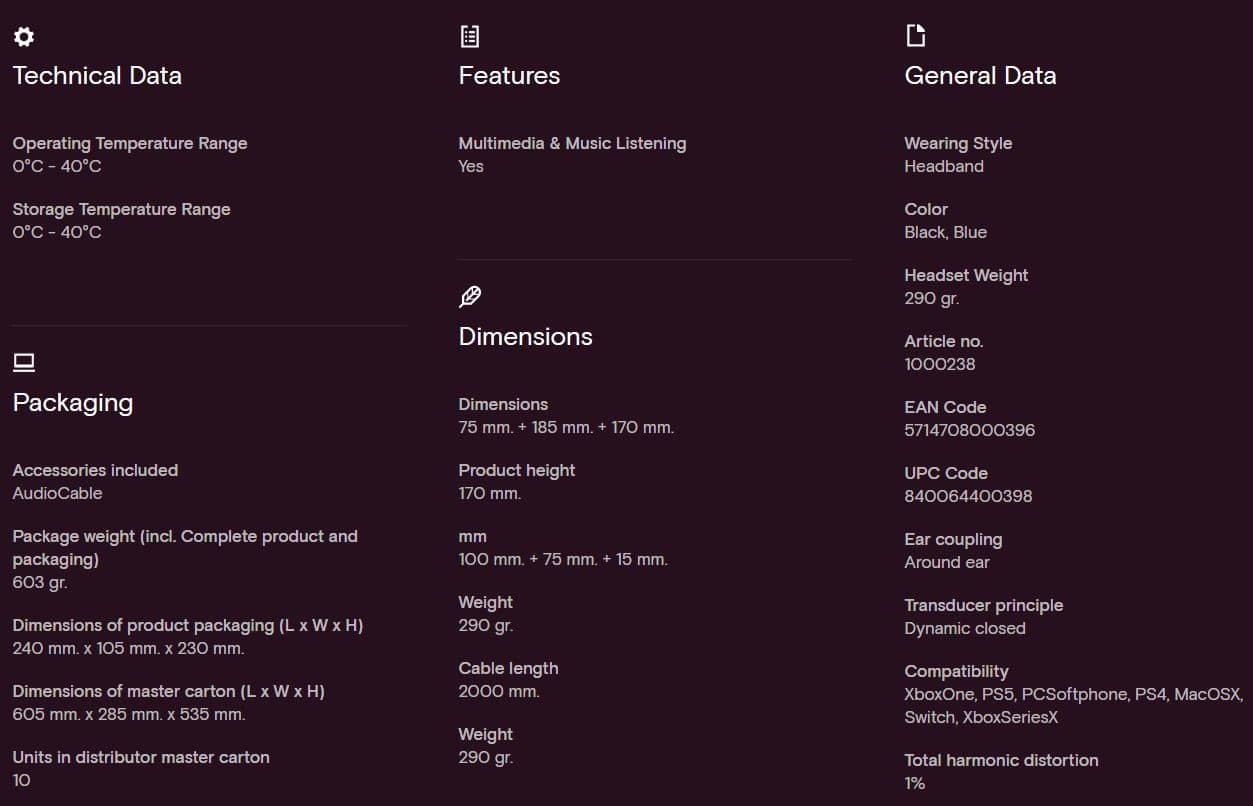This screenshot has width=1253, height=806.
Task: Click the Headset Weight label
Action: (x=966, y=275)
